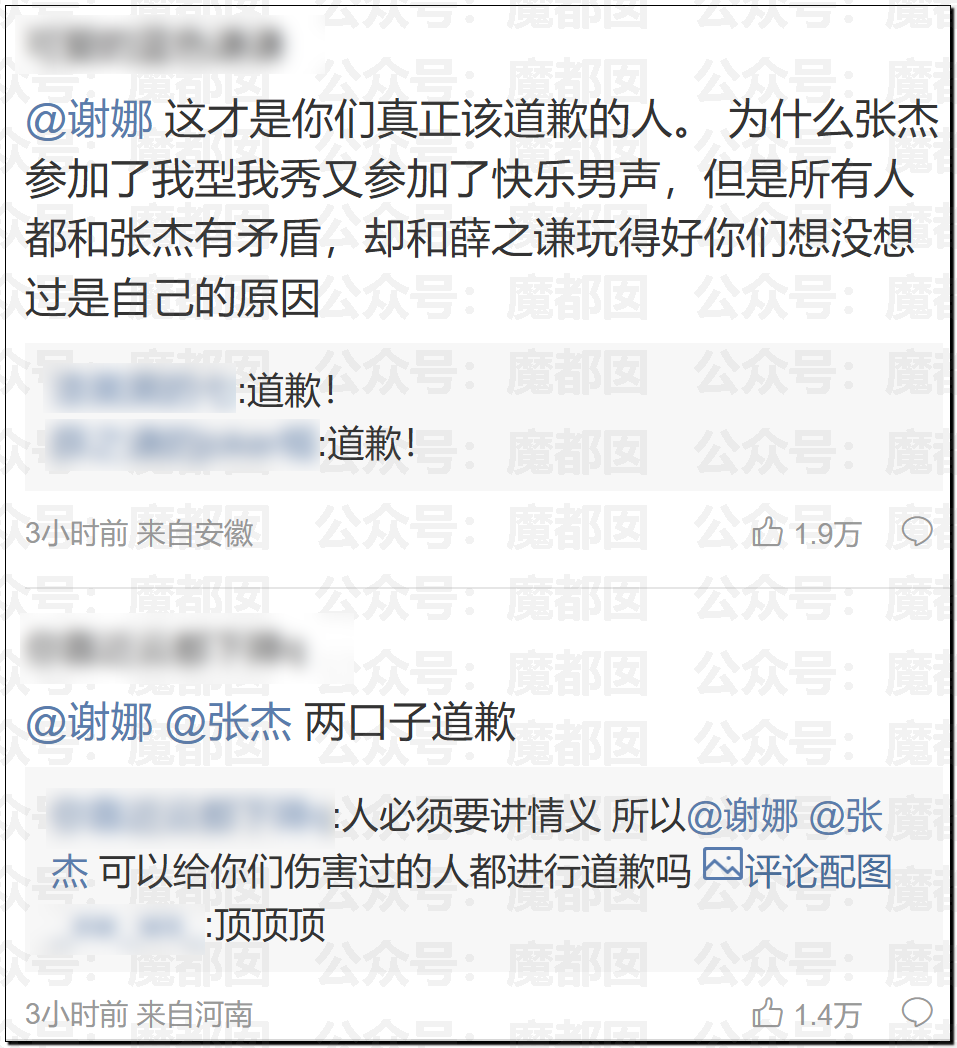The width and height of the screenshot is (957, 1048).
Task: Open blurred username of first commenter
Action: [x=153, y=43]
